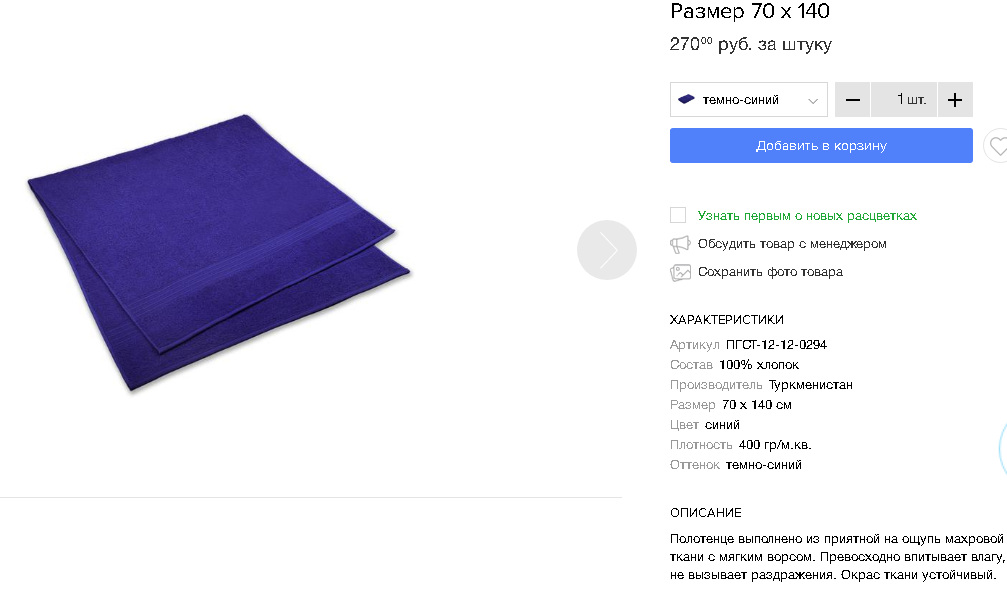Click the blue towel product image
This screenshot has height=591, width=1007.
coord(220,250)
